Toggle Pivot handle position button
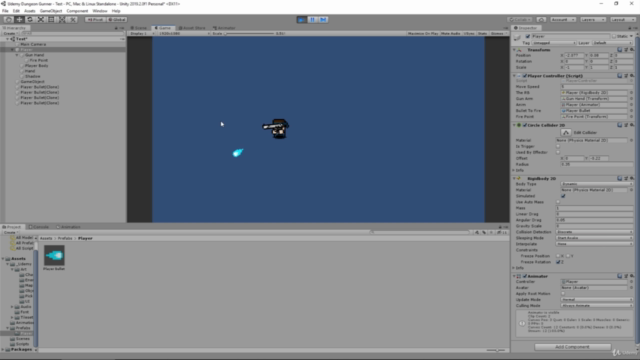640x360 pixels. tap(96, 19)
